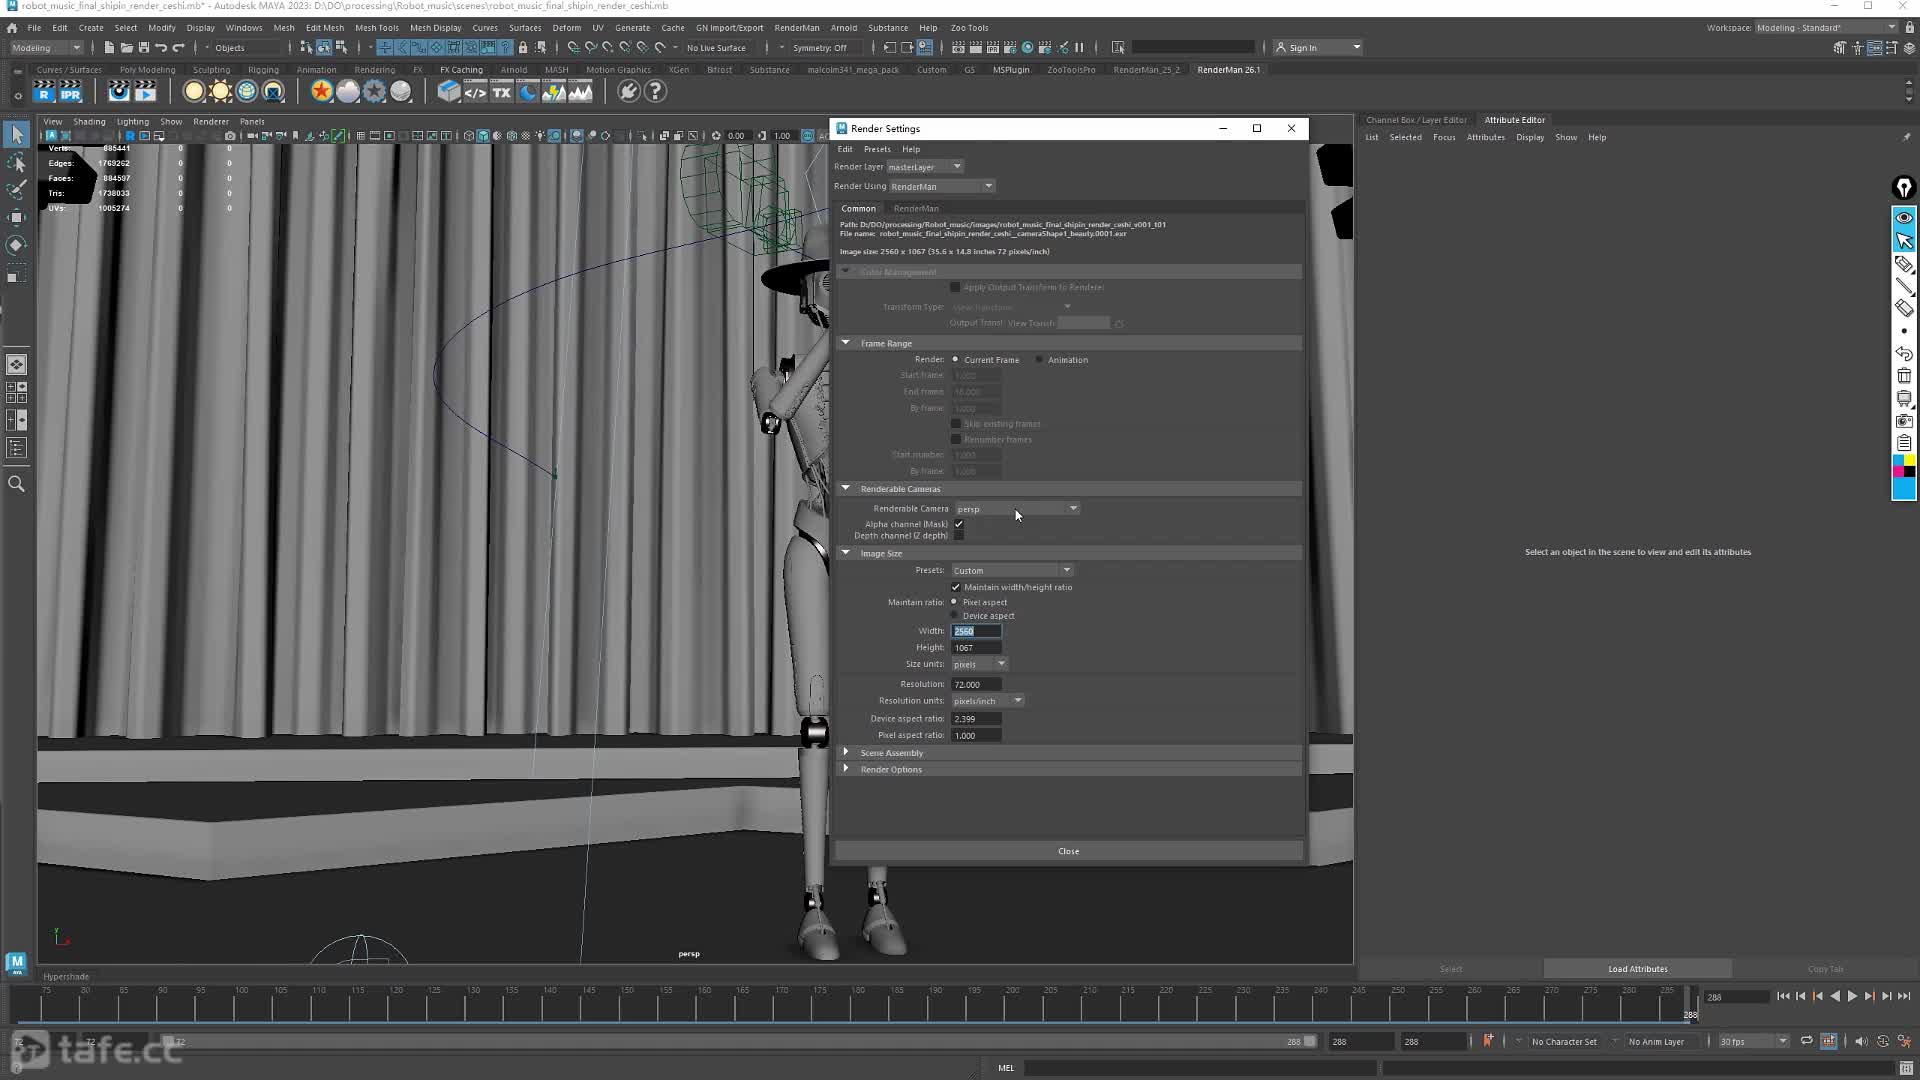The width and height of the screenshot is (1920, 1080).
Task: Choose Pixel aspect radio option
Action: coord(954,602)
